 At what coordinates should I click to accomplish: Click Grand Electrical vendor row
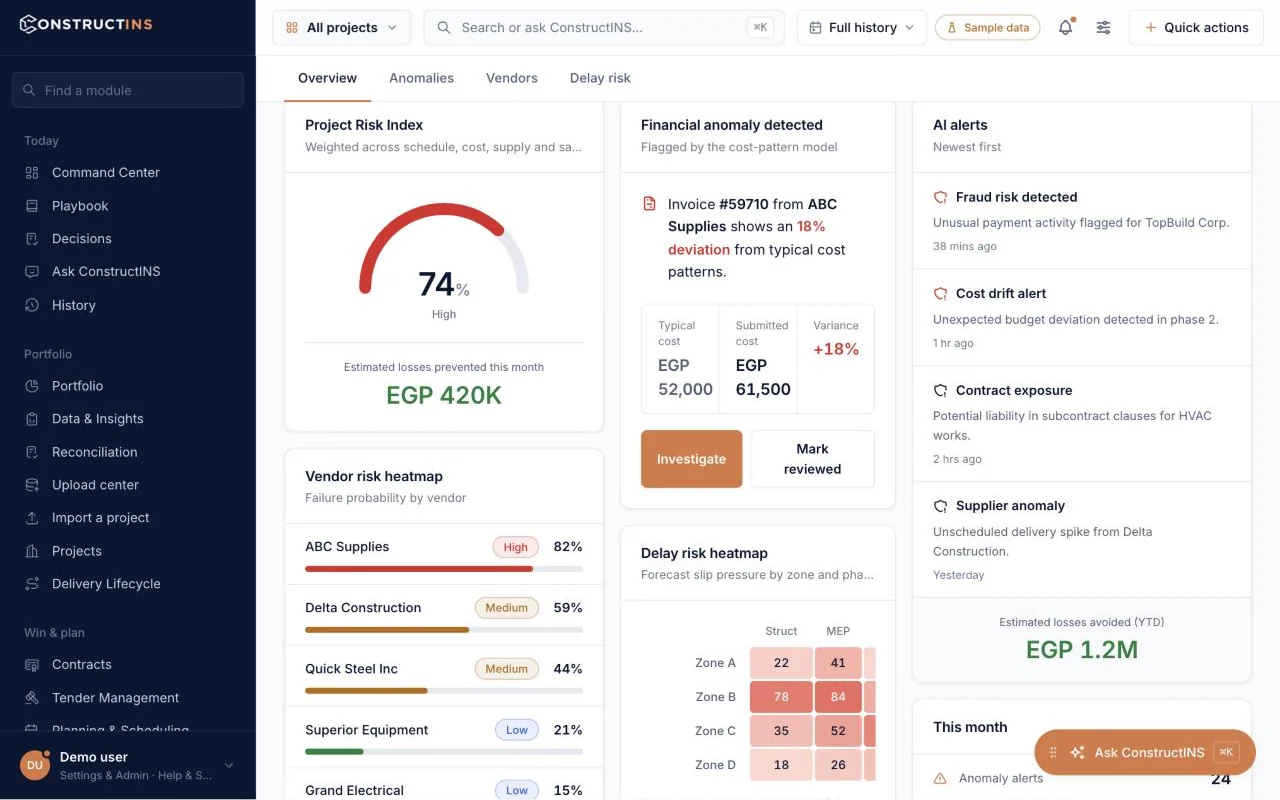pyautogui.click(x=444, y=784)
